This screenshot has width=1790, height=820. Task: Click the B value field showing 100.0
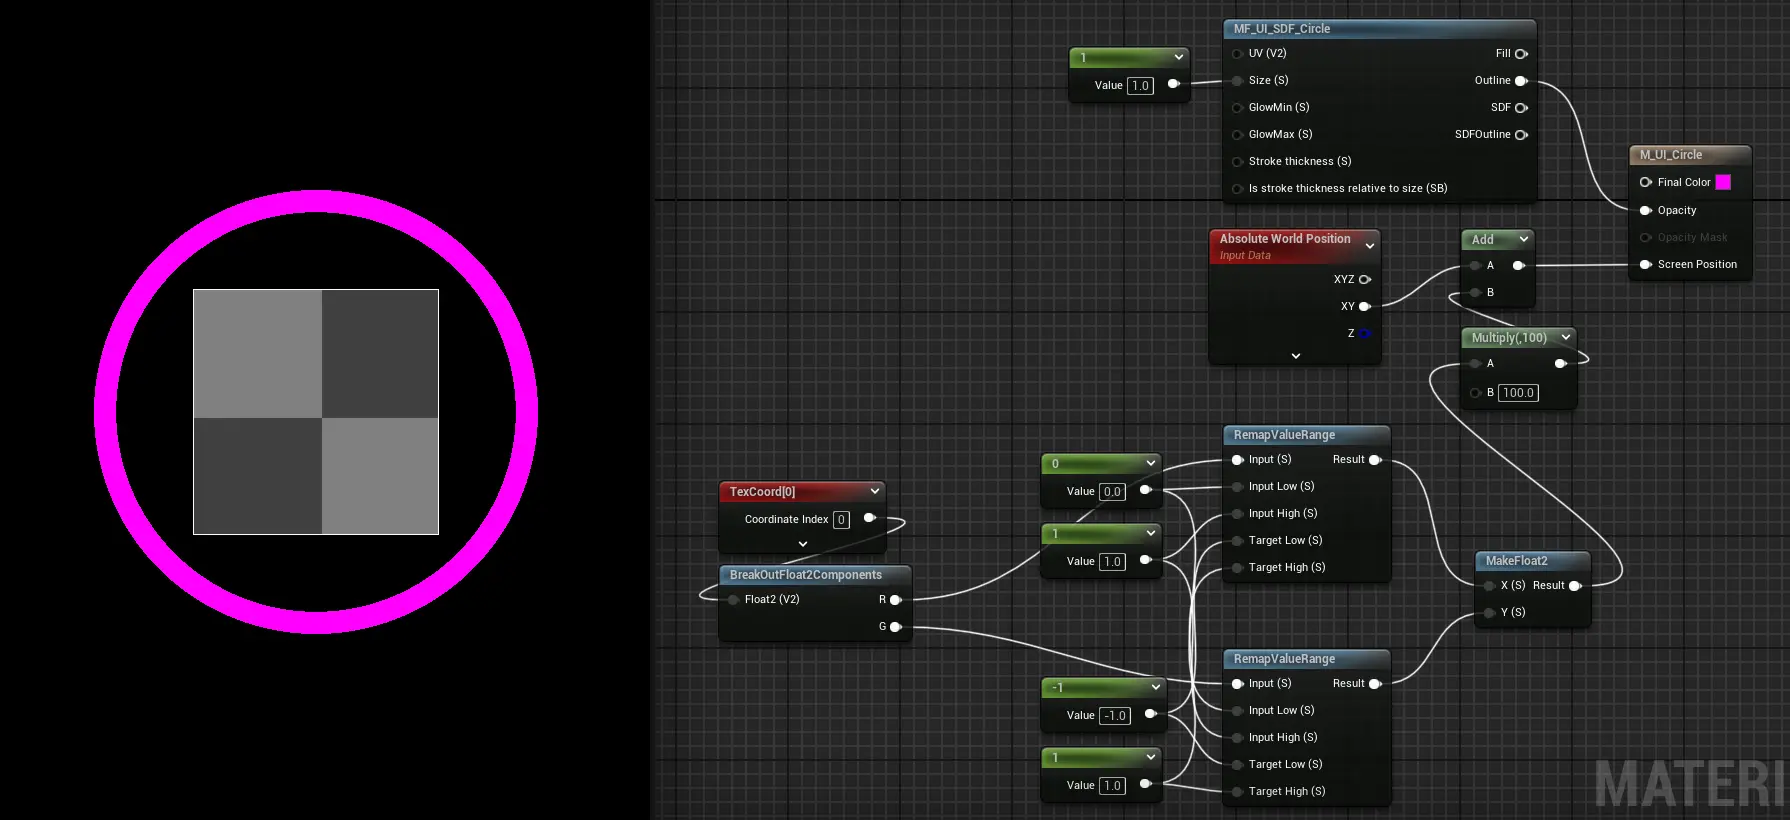[x=1518, y=393]
